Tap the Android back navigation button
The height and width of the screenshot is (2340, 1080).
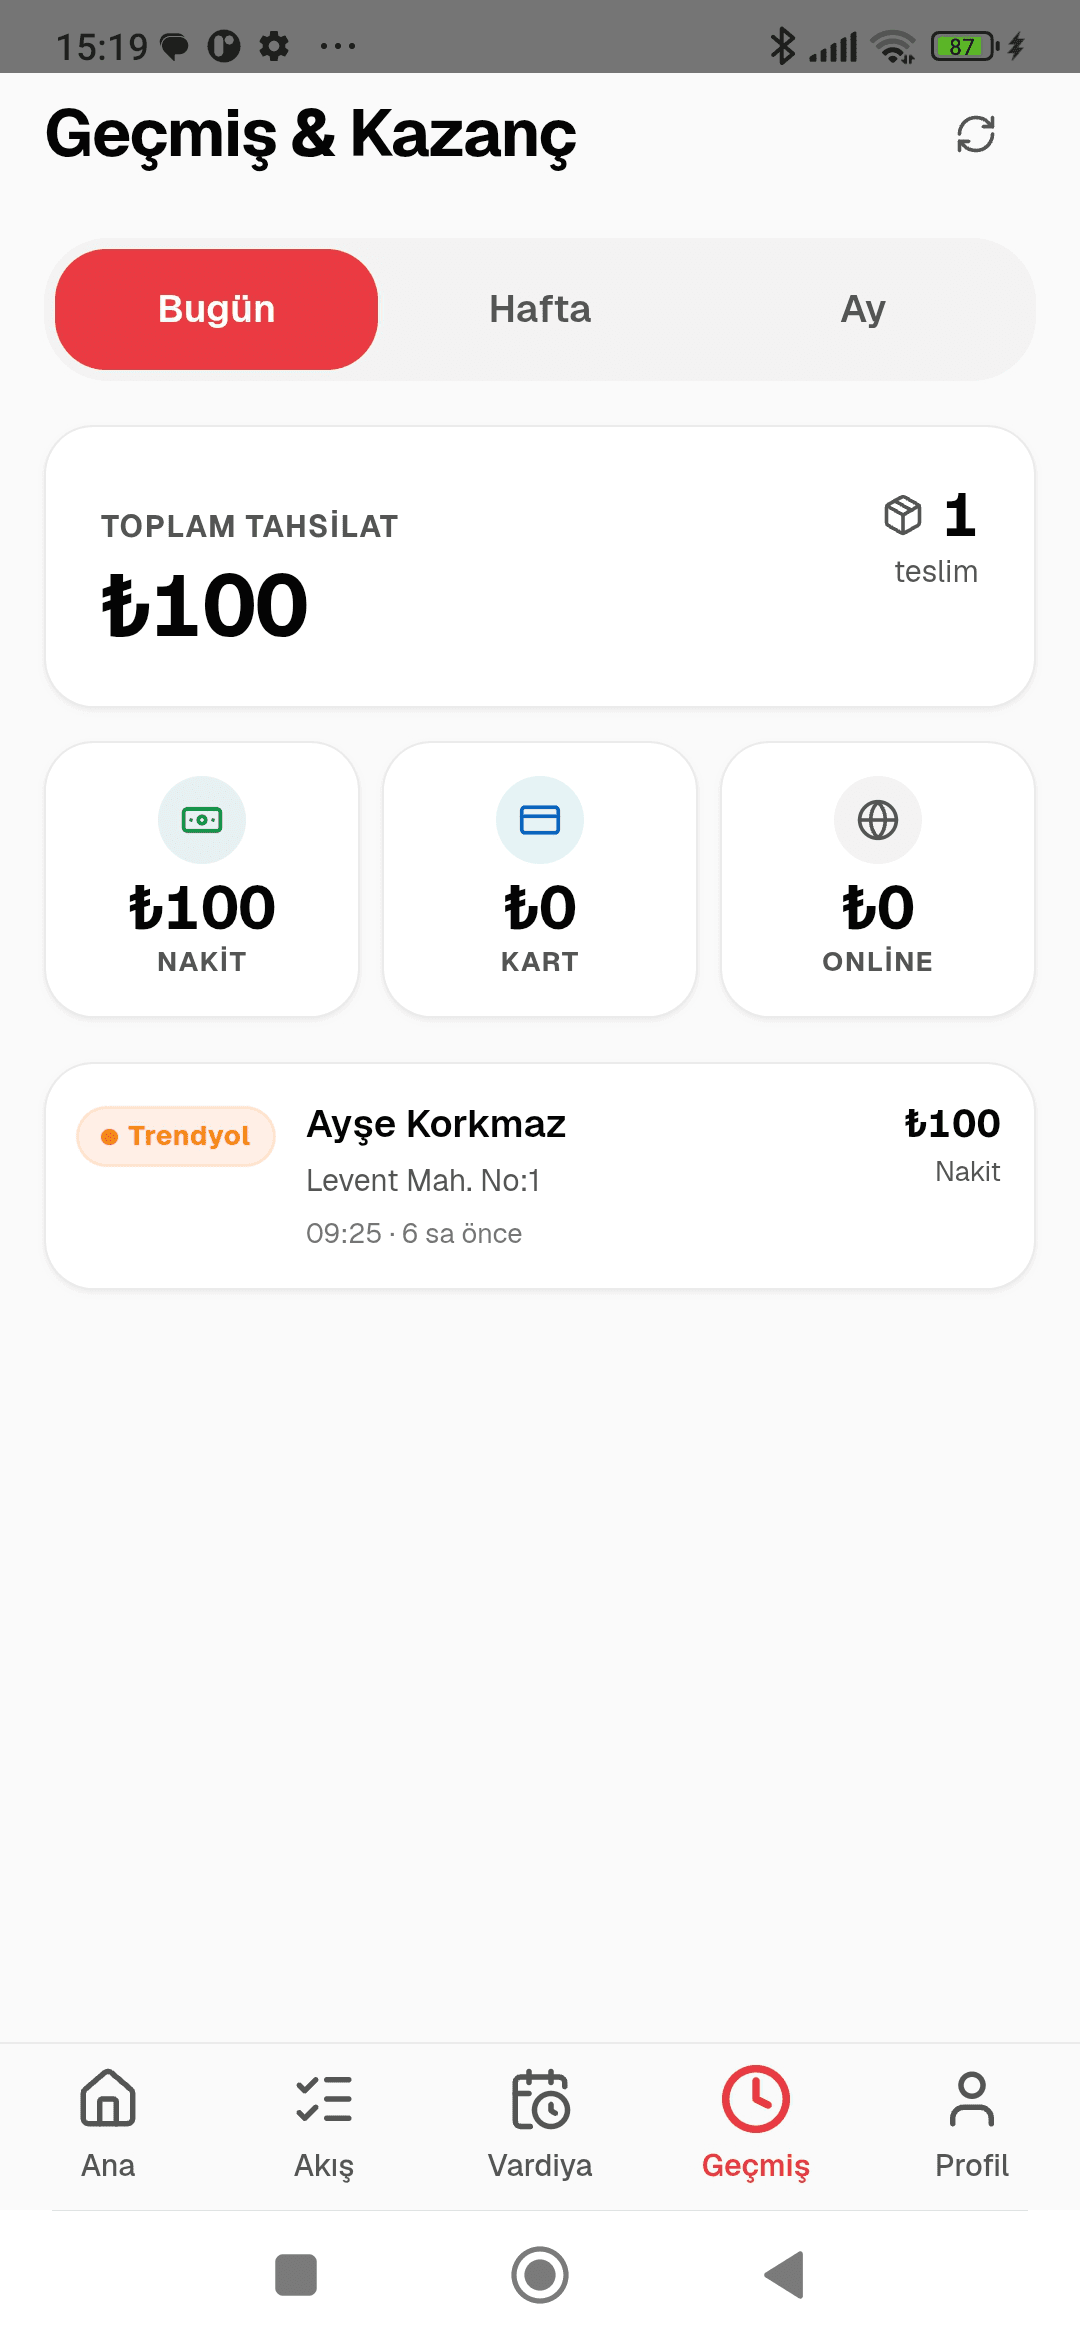coord(785,2275)
